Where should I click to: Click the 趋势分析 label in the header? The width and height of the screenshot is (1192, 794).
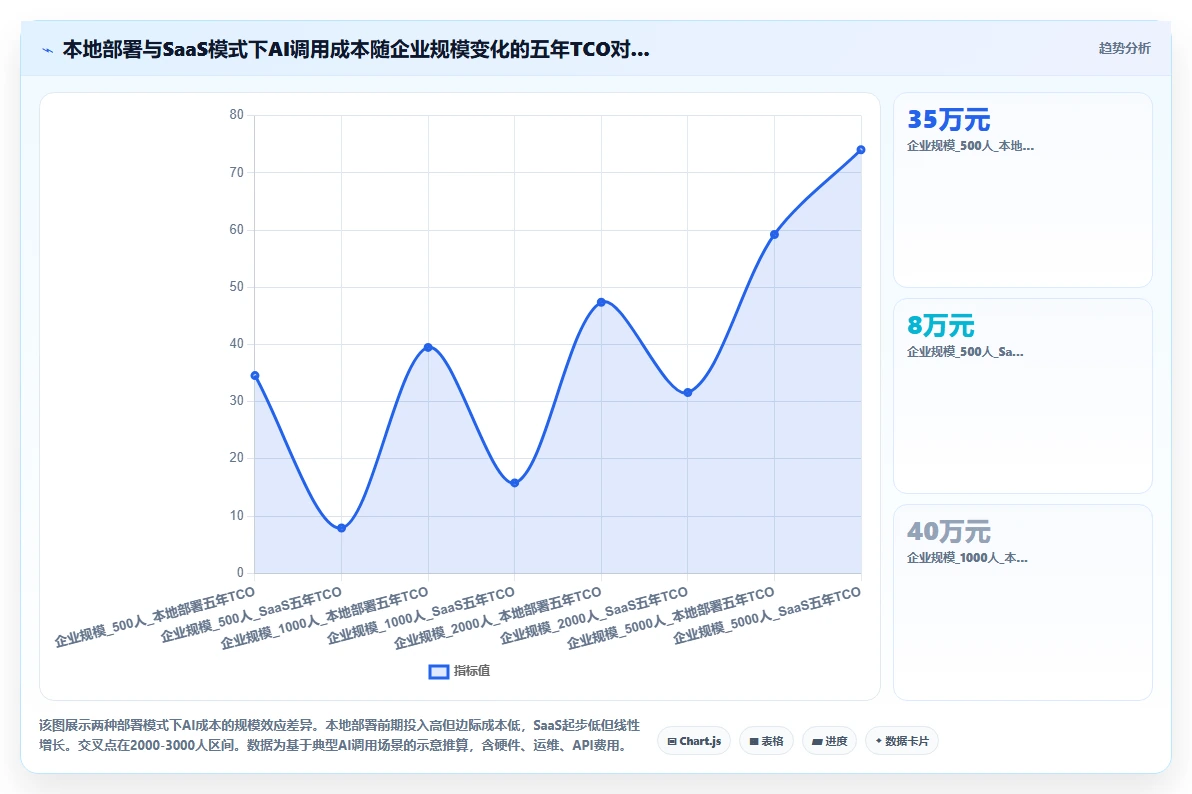click(1124, 49)
